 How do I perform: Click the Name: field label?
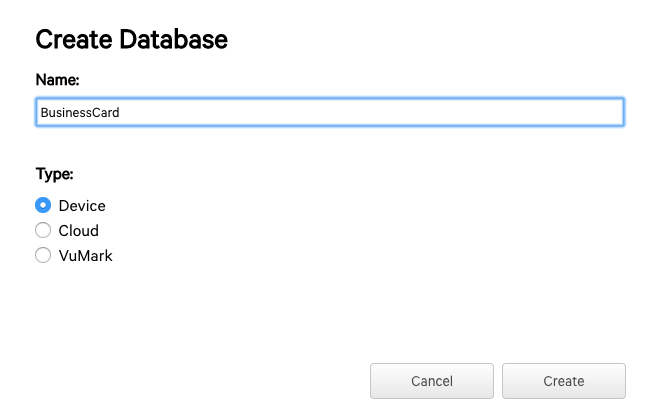[57, 79]
